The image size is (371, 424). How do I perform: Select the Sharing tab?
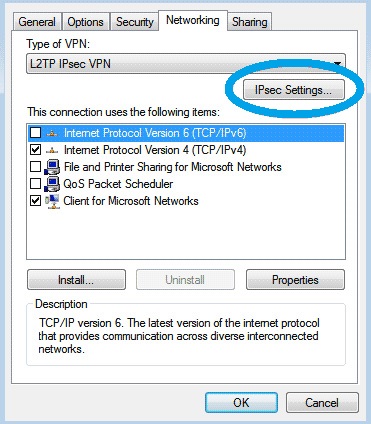(250, 22)
